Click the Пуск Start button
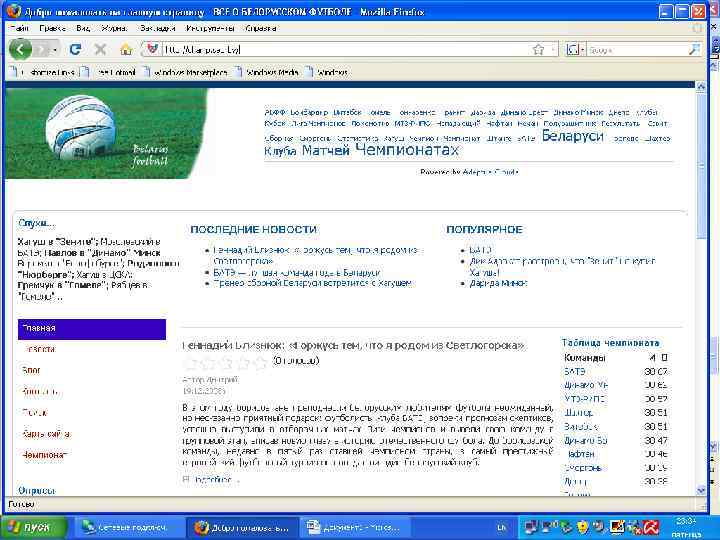The width and height of the screenshot is (720, 540). (x=33, y=527)
